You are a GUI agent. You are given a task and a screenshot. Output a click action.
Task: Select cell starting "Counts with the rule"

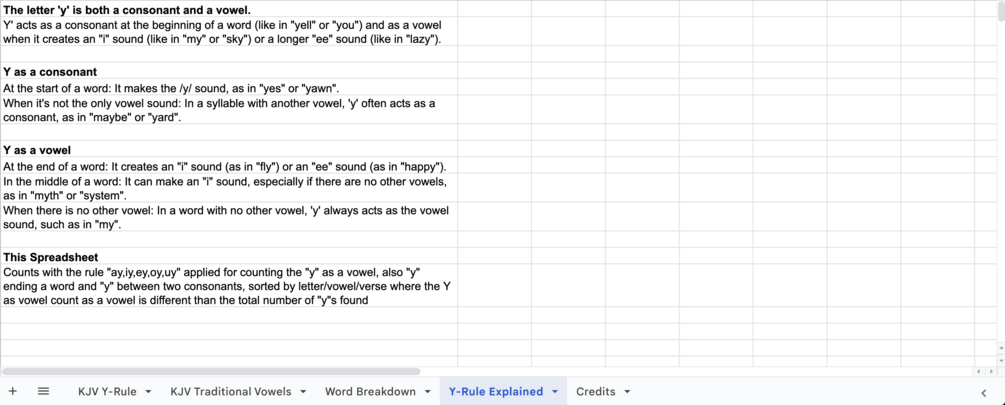(229, 285)
